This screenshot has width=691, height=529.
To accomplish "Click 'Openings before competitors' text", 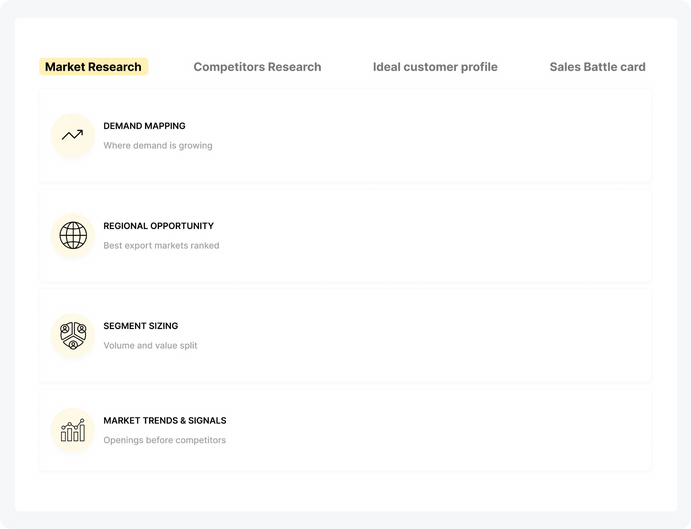I will point(164,440).
